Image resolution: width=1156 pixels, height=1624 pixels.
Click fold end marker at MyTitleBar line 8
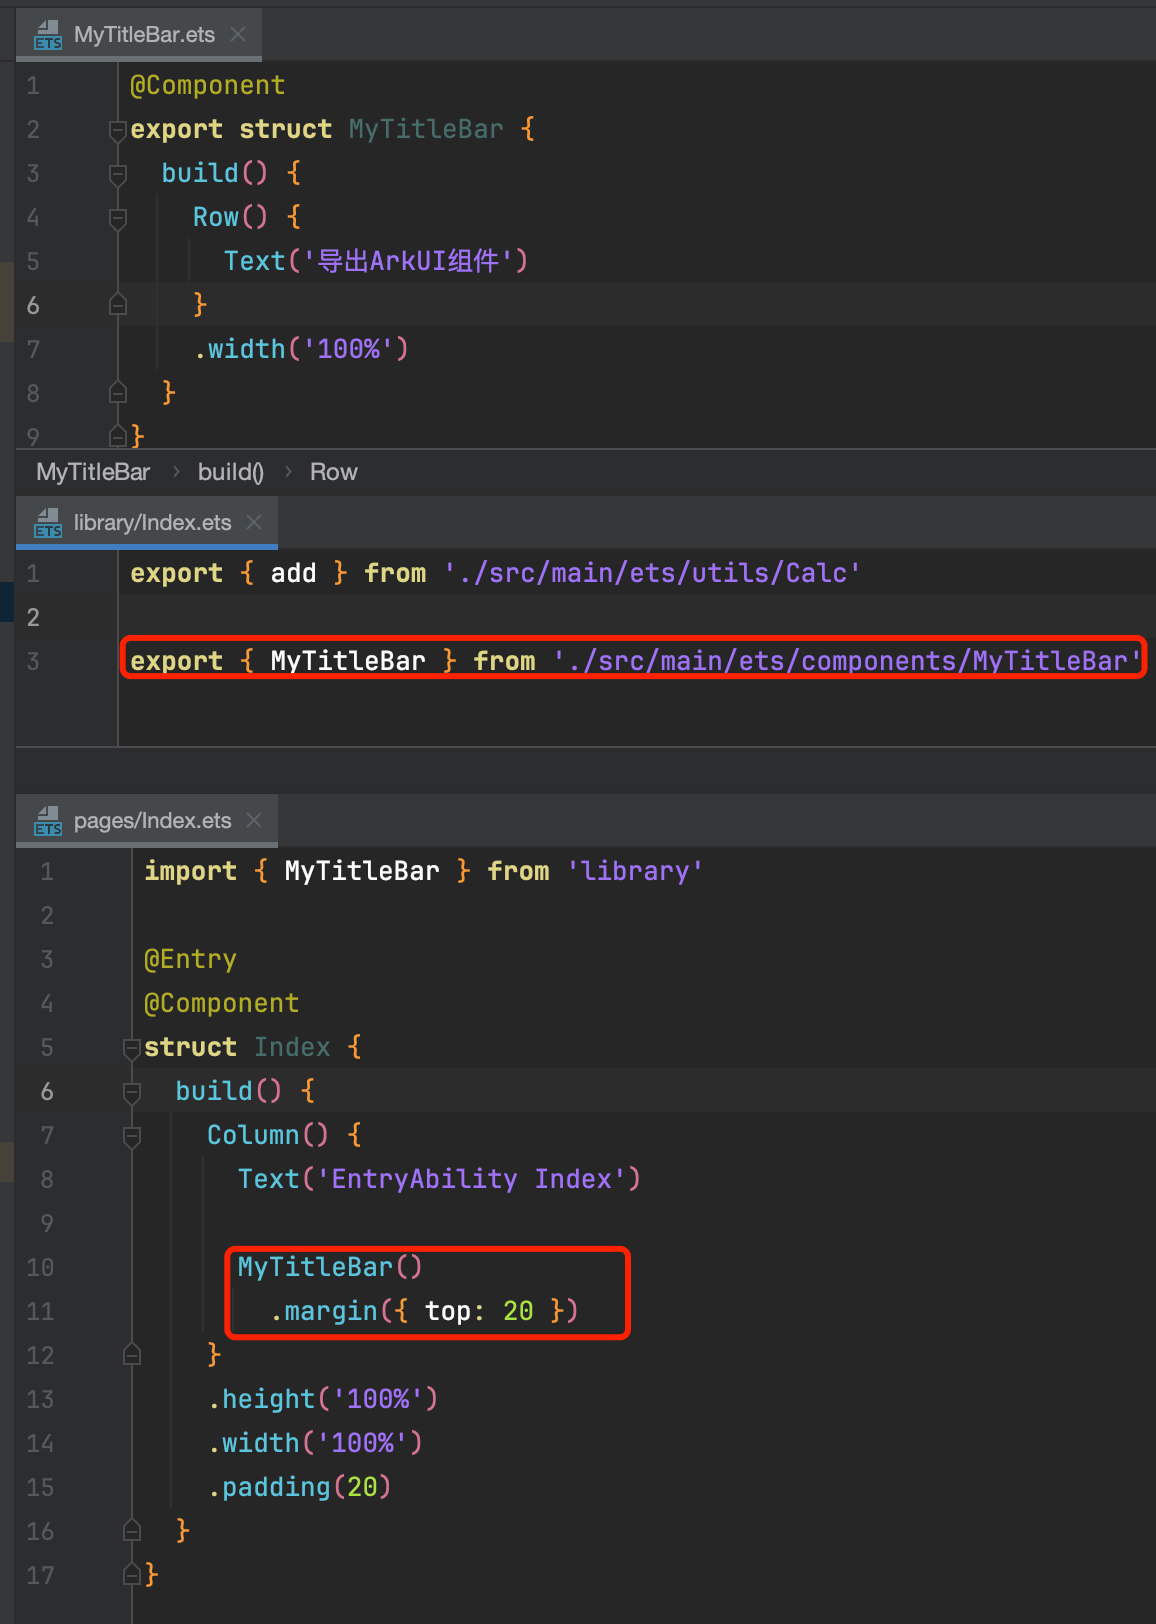[x=118, y=392]
